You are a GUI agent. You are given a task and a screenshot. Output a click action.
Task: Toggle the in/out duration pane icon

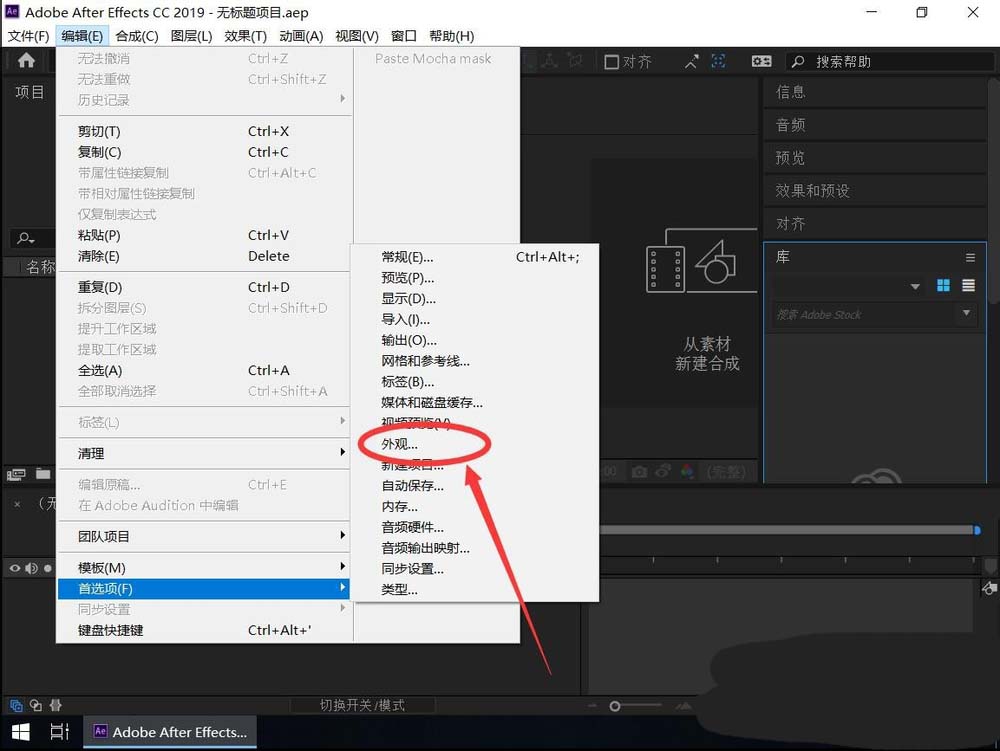56,705
